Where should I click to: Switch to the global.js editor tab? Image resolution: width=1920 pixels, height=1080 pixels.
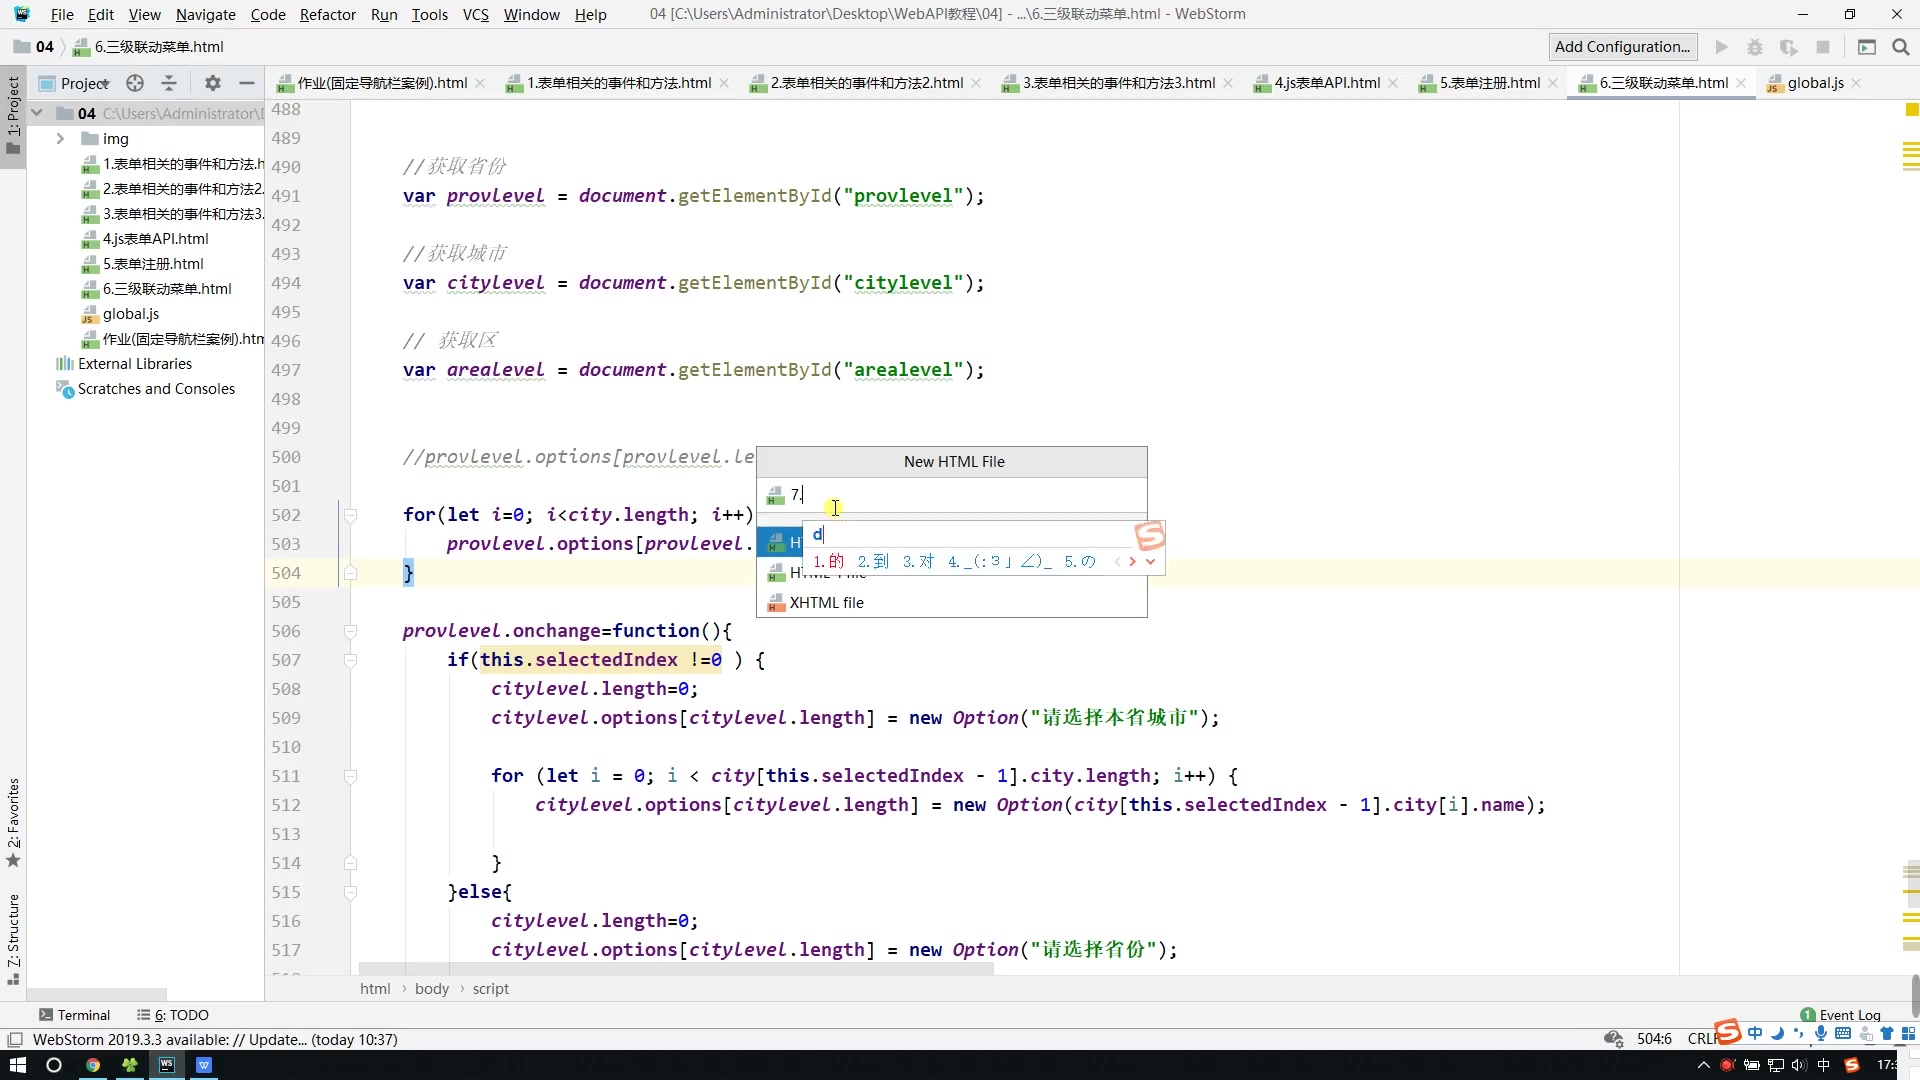[1815, 83]
